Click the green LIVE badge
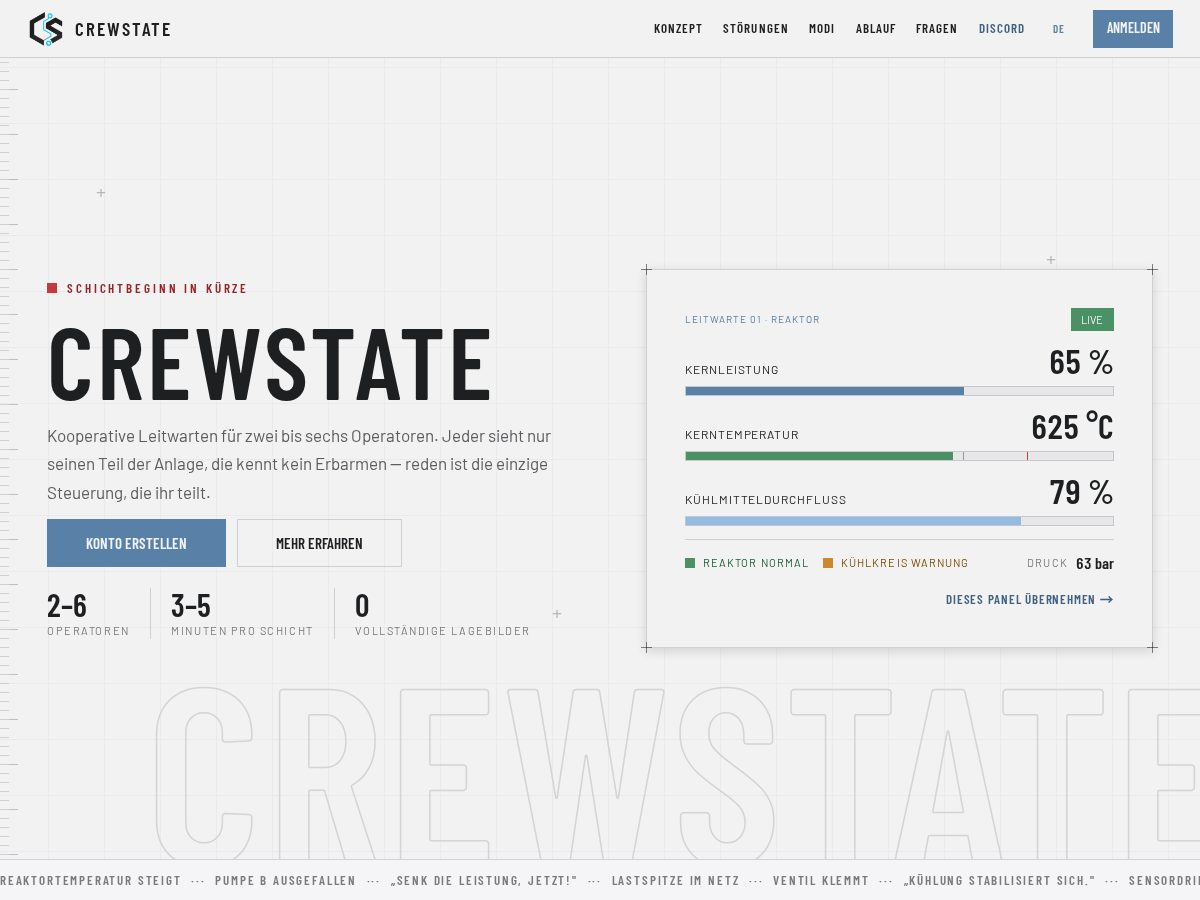1200x900 pixels. pyautogui.click(x=1092, y=320)
